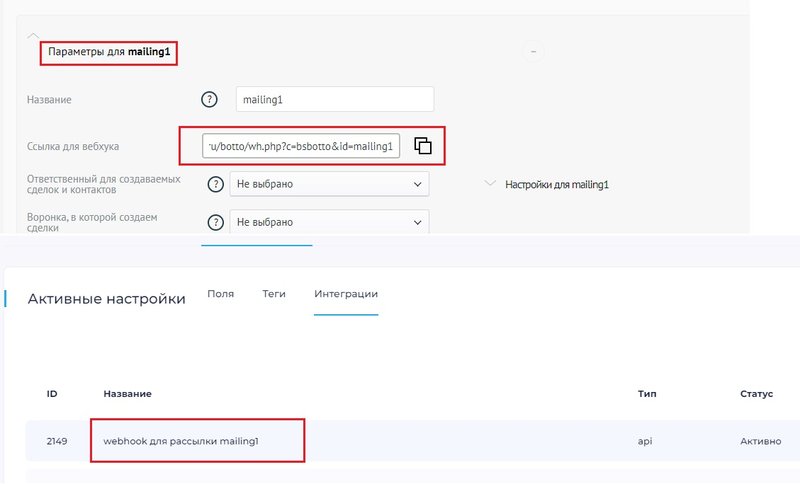Click the Название input field with mailing1
The image size is (800, 484).
pyautogui.click(x=334, y=99)
